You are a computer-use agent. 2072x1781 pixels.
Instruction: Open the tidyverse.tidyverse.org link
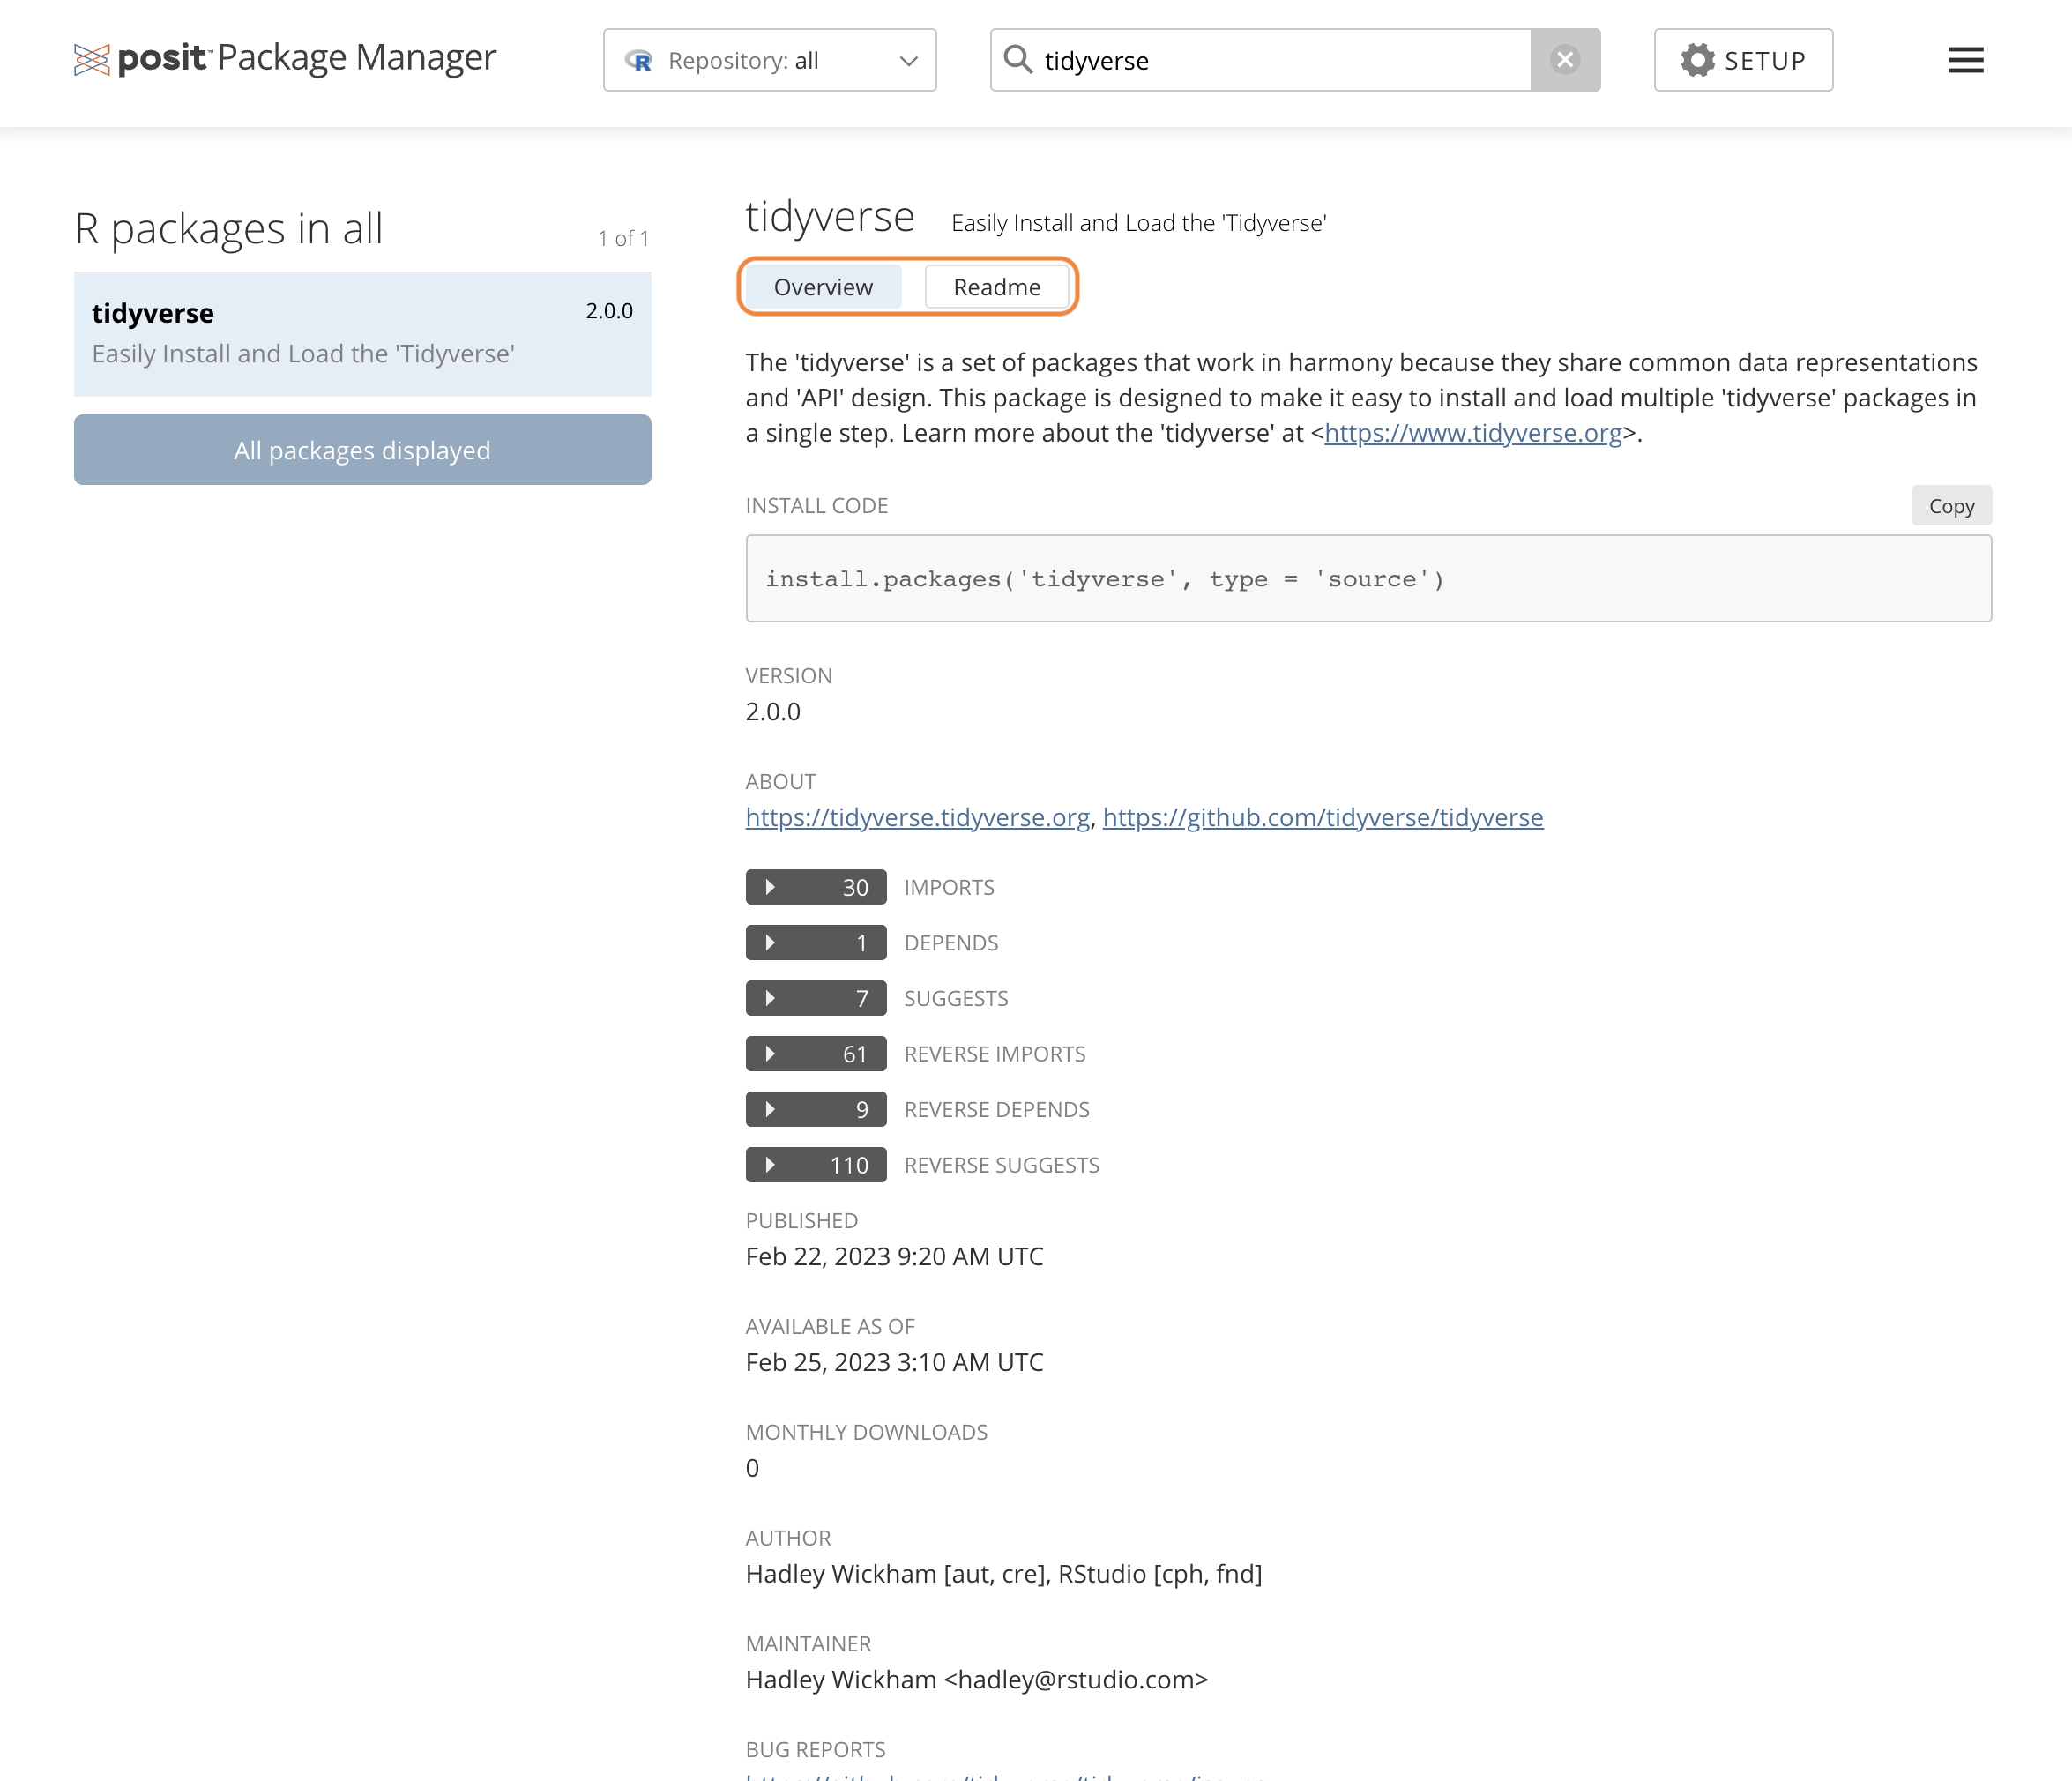point(917,817)
